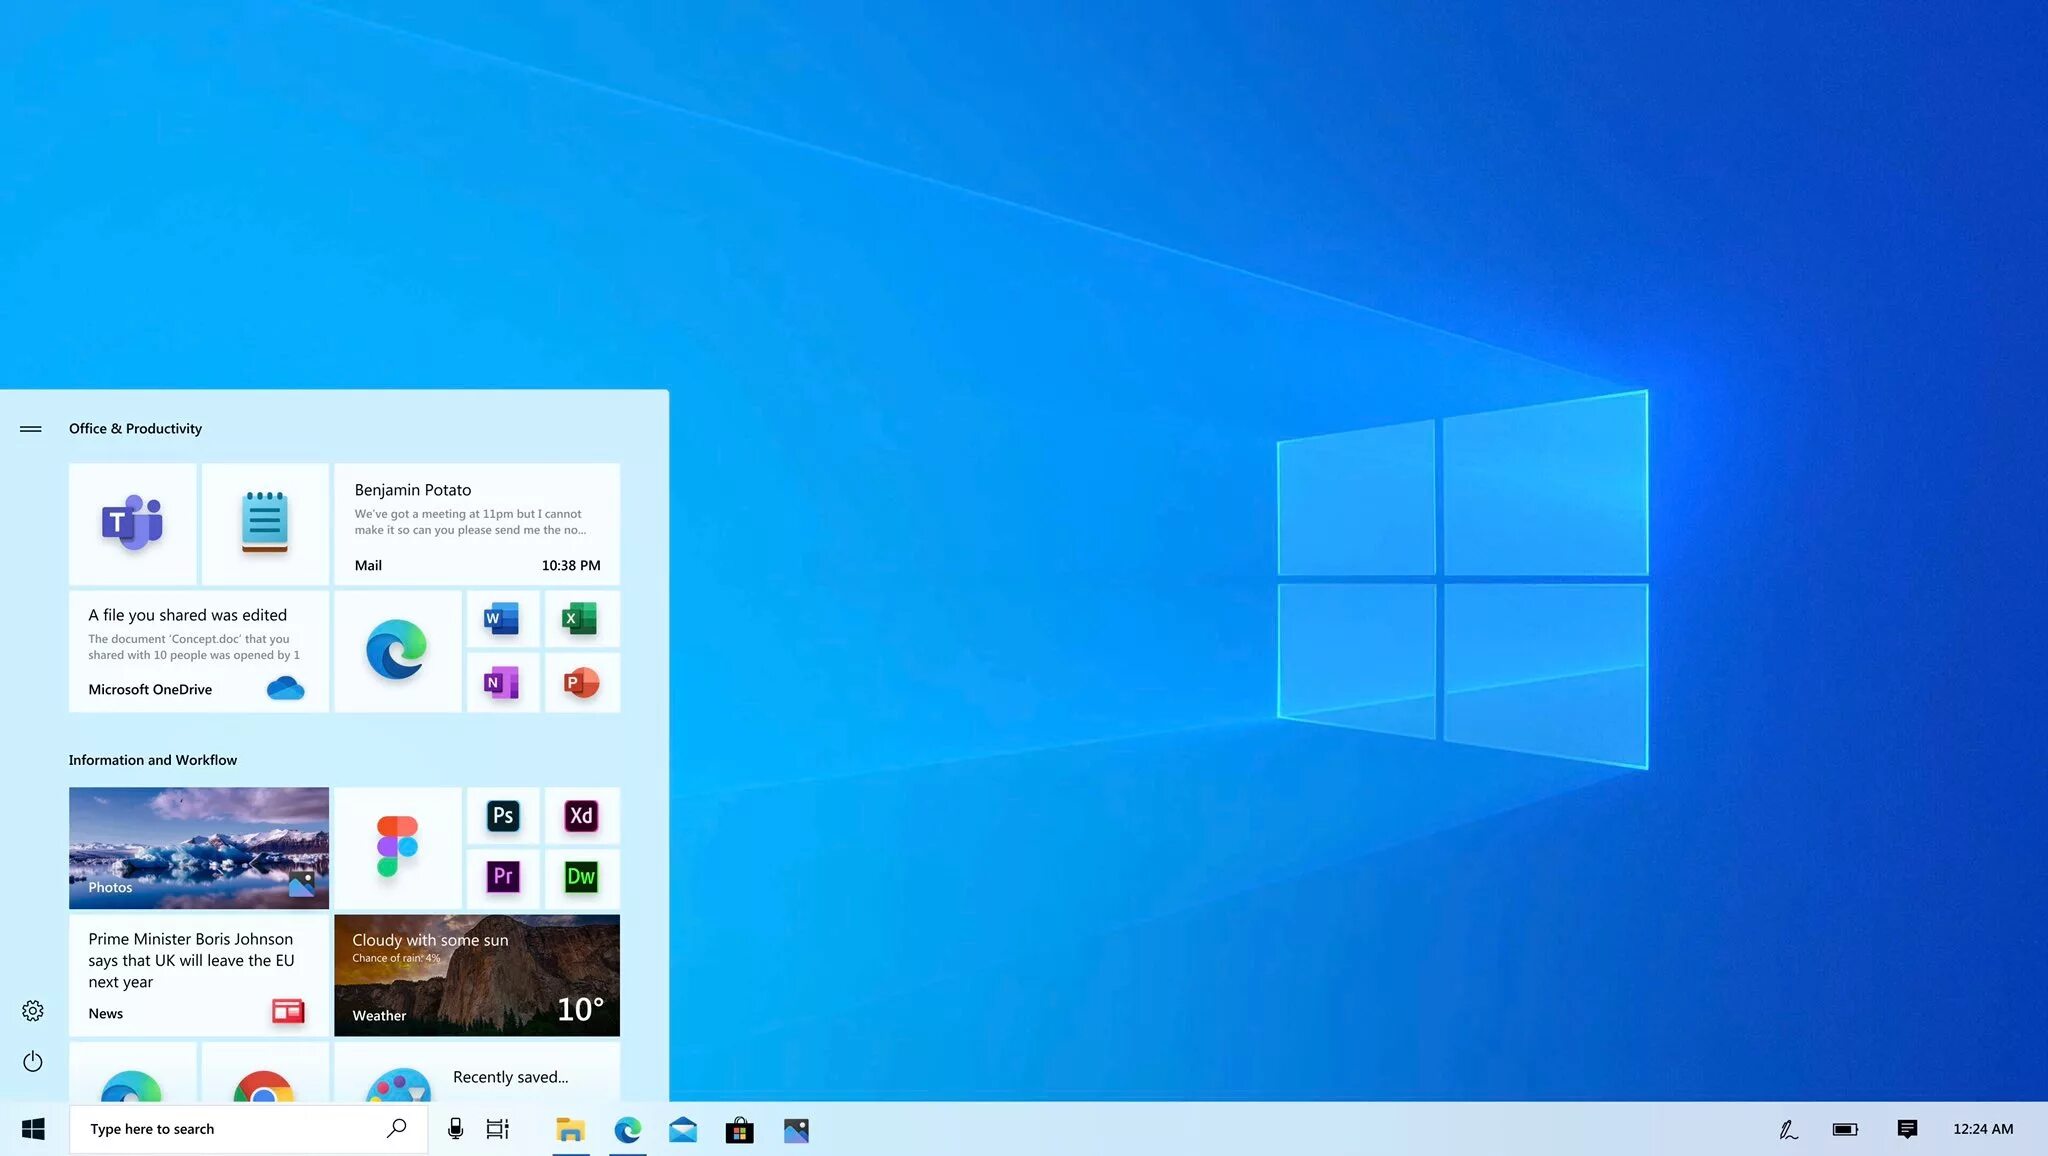The width and height of the screenshot is (2048, 1156).
Task: Open Settings via the gear icon
Action: point(33,1011)
